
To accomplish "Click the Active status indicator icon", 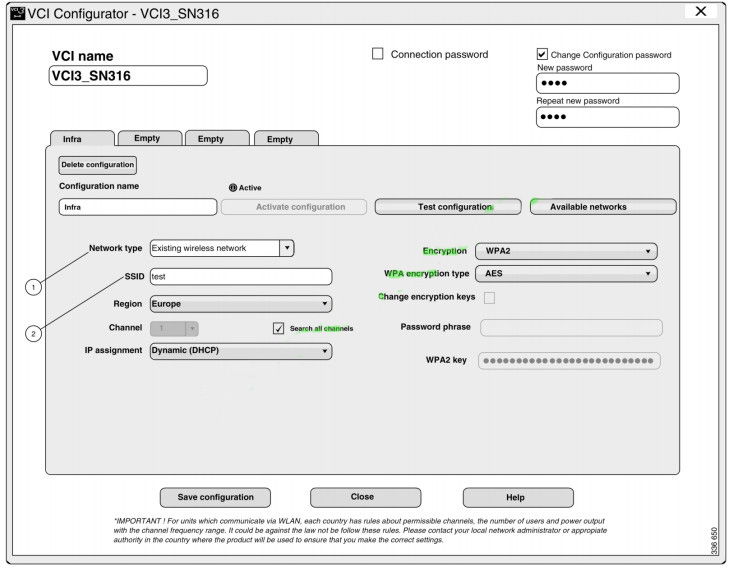I will [x=232, y=187].
